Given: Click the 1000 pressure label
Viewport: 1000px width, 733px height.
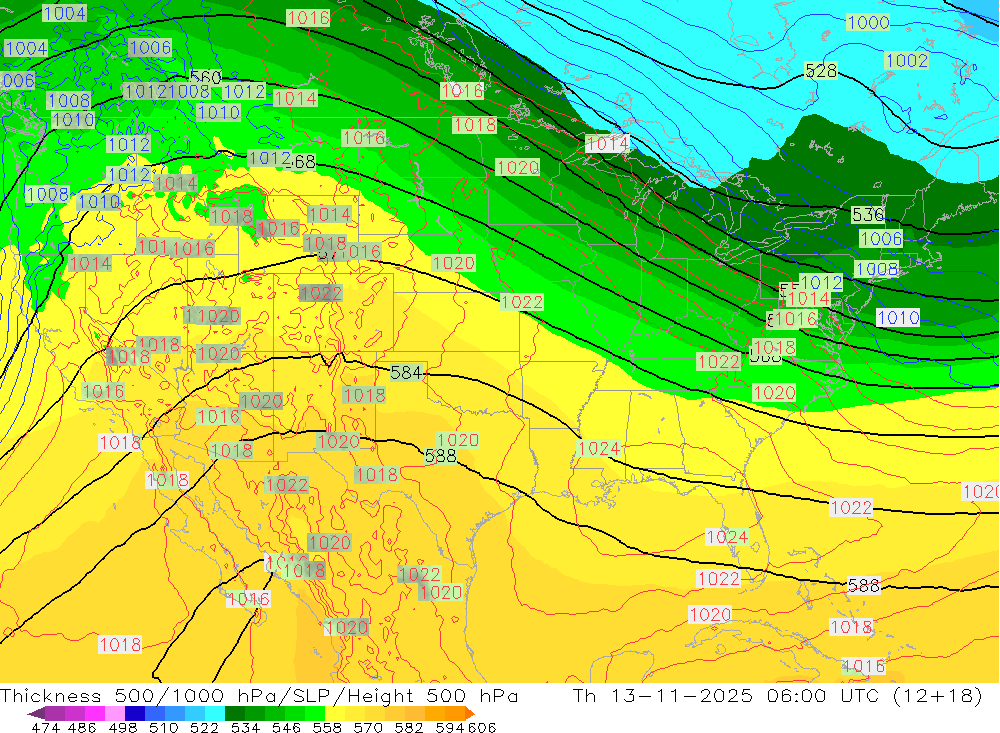Looking at the screenshot, I should pyautogui.click(x=869, y=22).
